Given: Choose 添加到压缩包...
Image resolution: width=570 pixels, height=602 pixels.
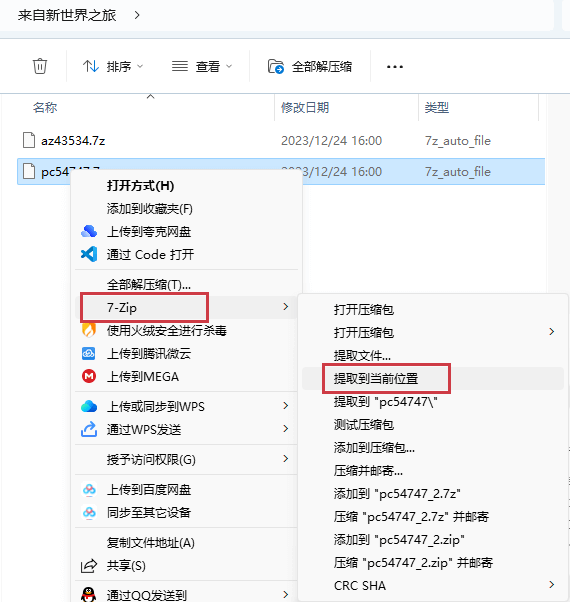Looking at the screenshot, I should tap(374, 448).
